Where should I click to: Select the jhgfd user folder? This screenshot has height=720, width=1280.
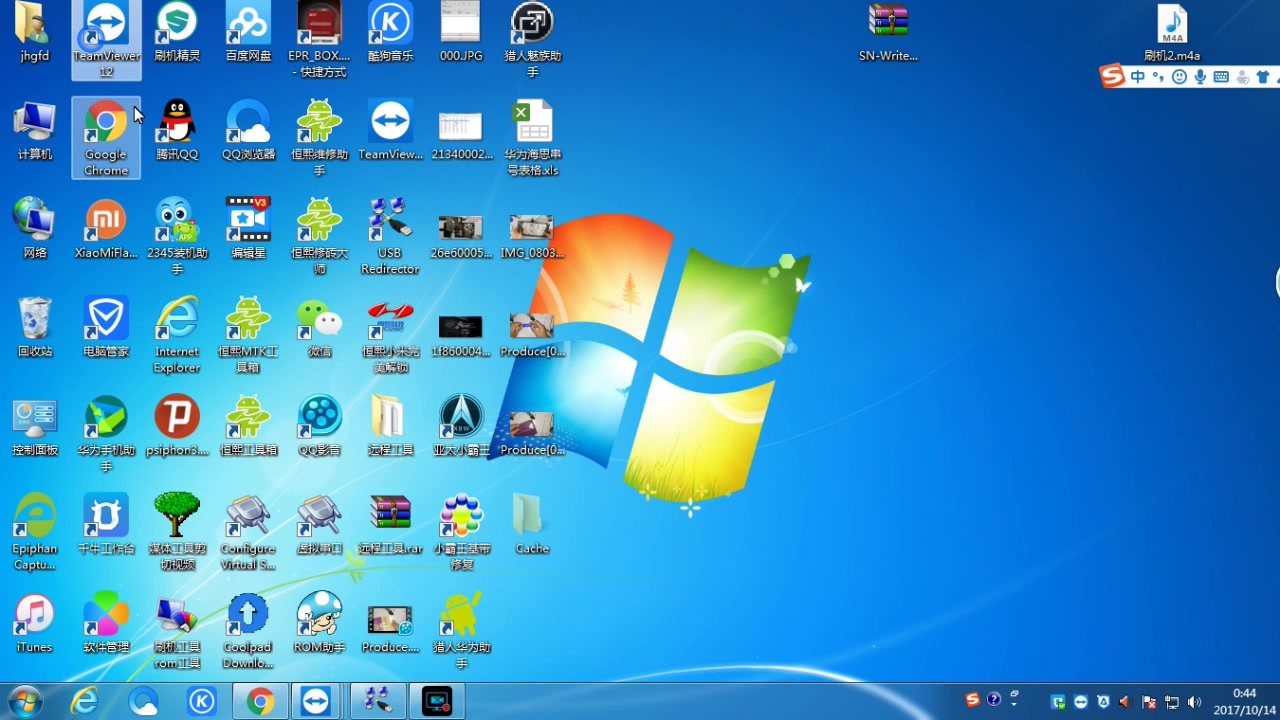[x=35, y=33]
